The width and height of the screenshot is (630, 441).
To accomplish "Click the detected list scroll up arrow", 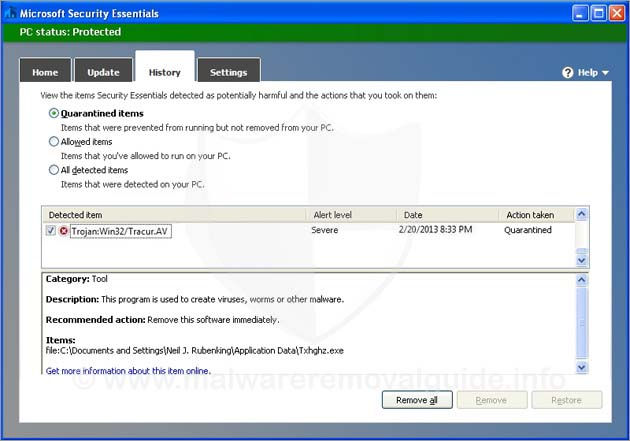I will (582, 214).
